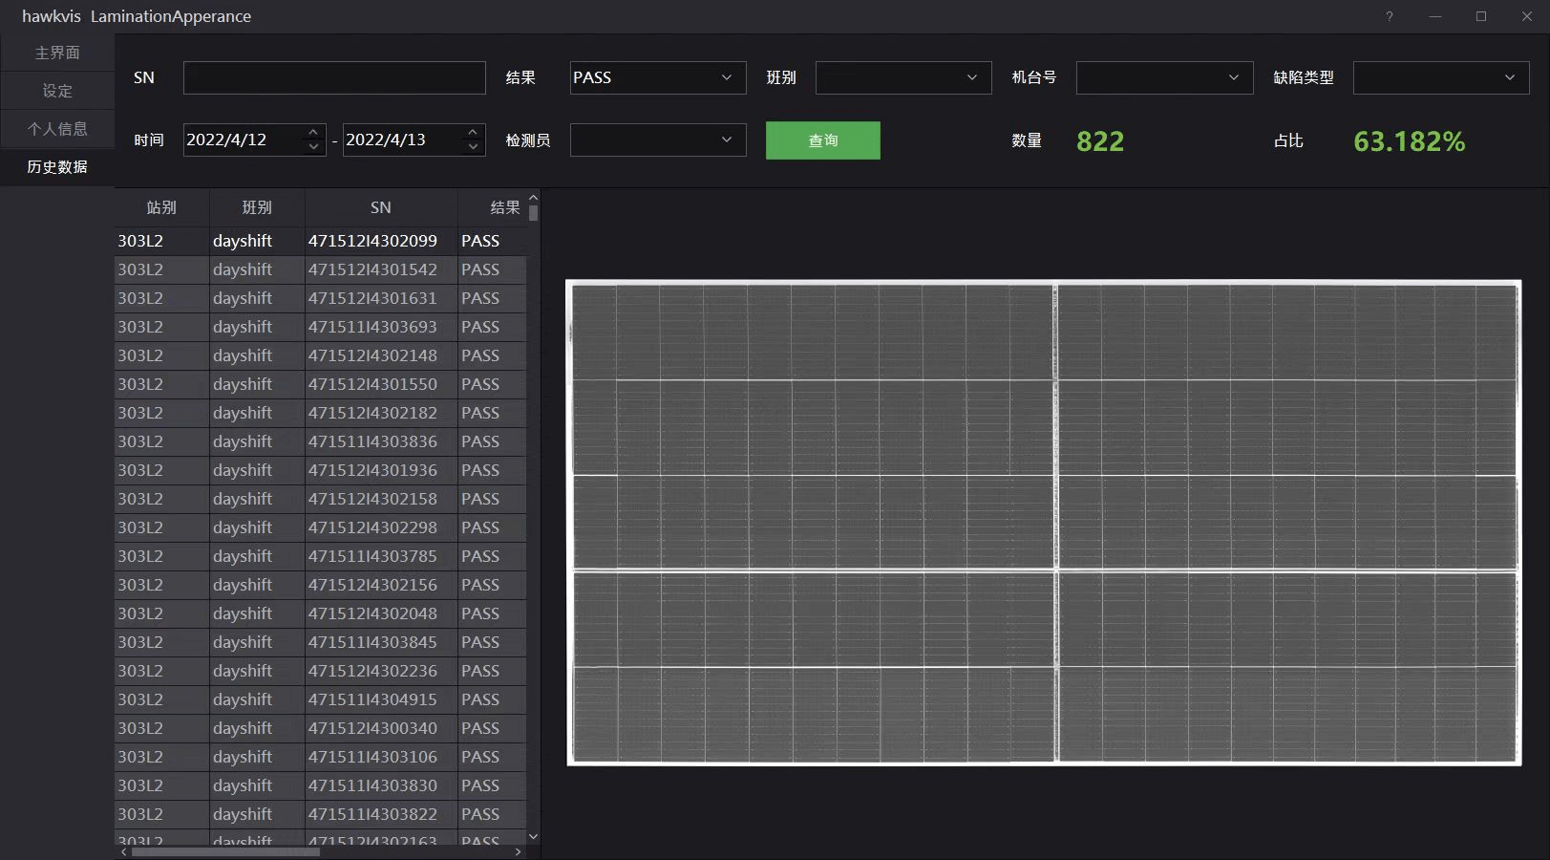Select row with SN 471512I4302182
Viewport: 1550px width, 860px height.
point(320,412)
